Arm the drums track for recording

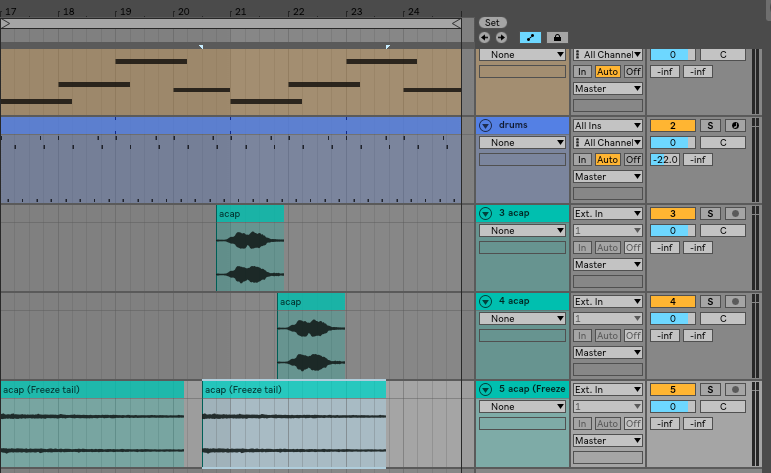735,126
